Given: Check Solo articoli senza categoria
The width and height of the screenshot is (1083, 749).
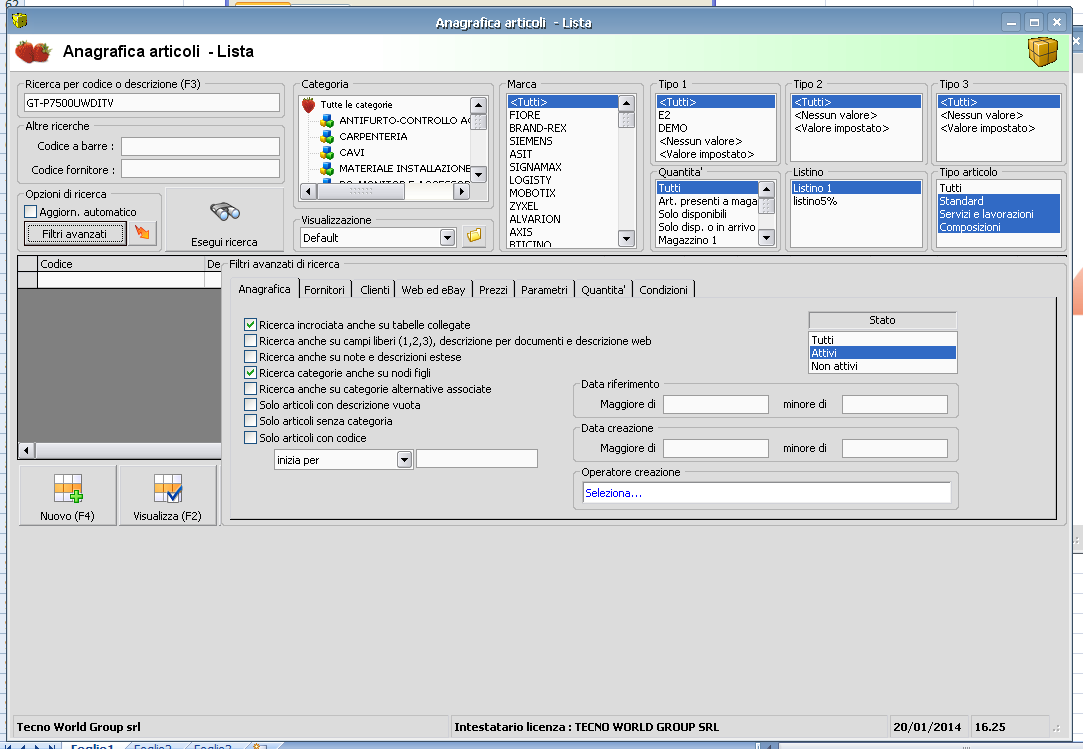Looking at the screenshot, I should (251, 422).
